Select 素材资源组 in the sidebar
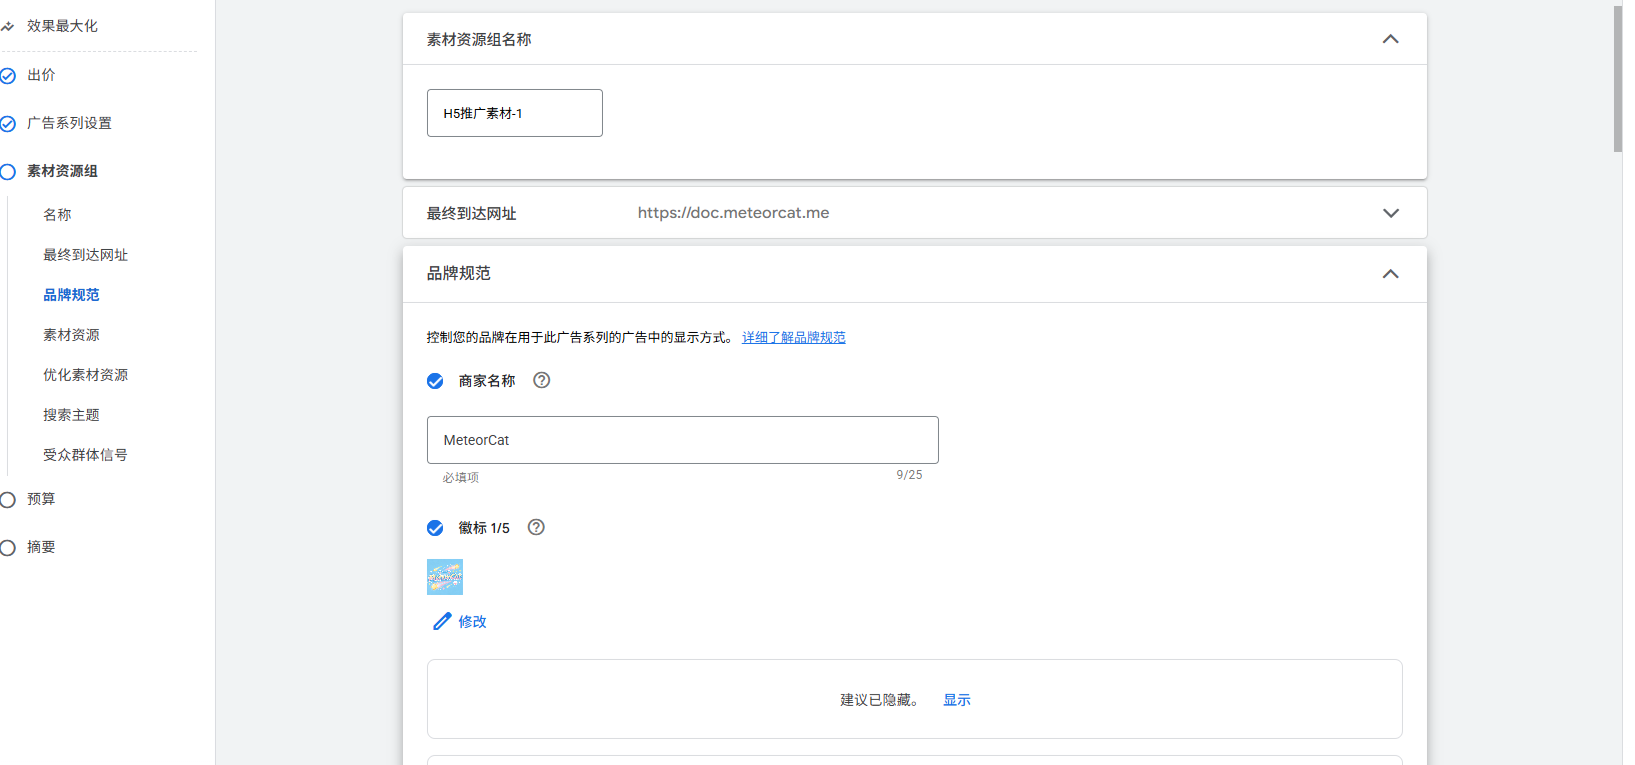The image size is (1635, 765). 62,171
